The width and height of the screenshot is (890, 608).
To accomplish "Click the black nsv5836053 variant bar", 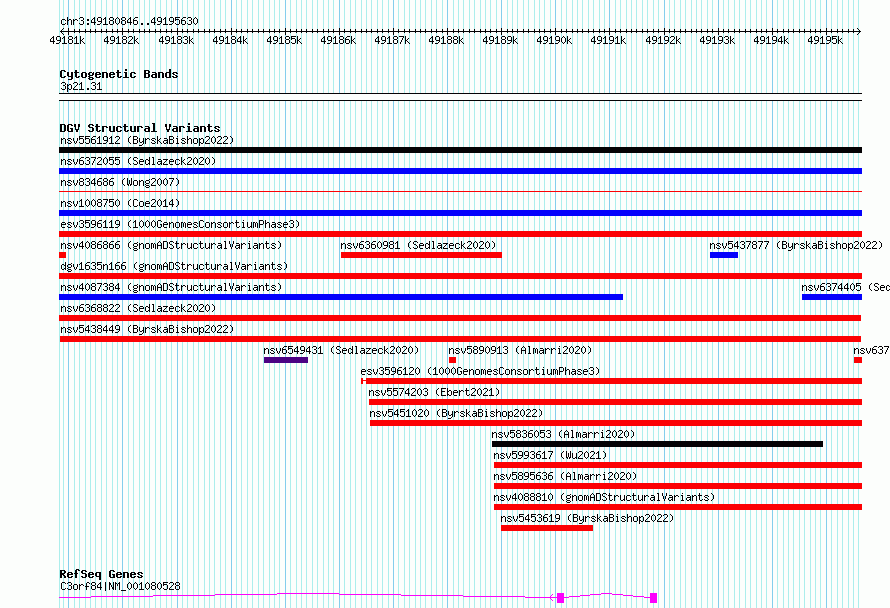I will (x=657, y=444).
